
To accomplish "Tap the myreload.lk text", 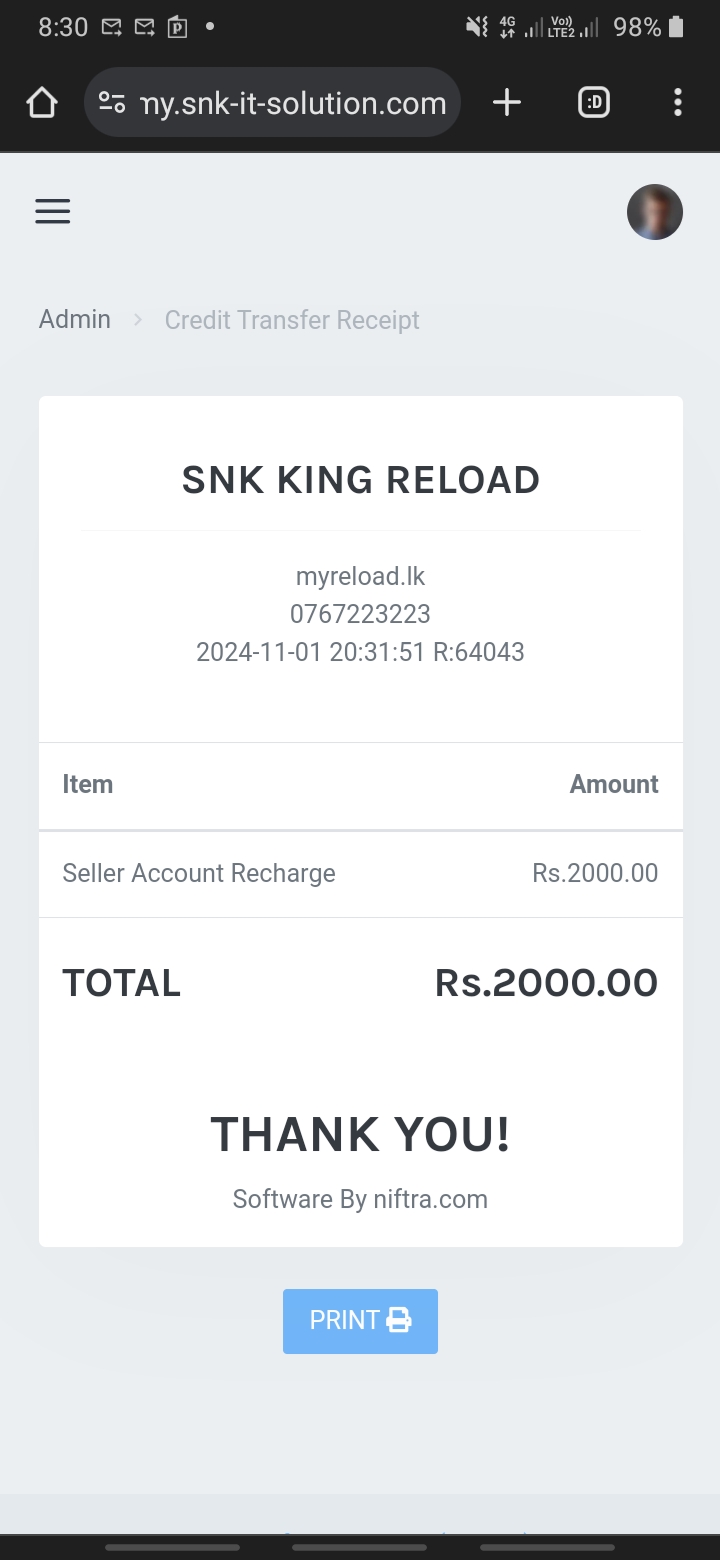I will click(360, 576).
